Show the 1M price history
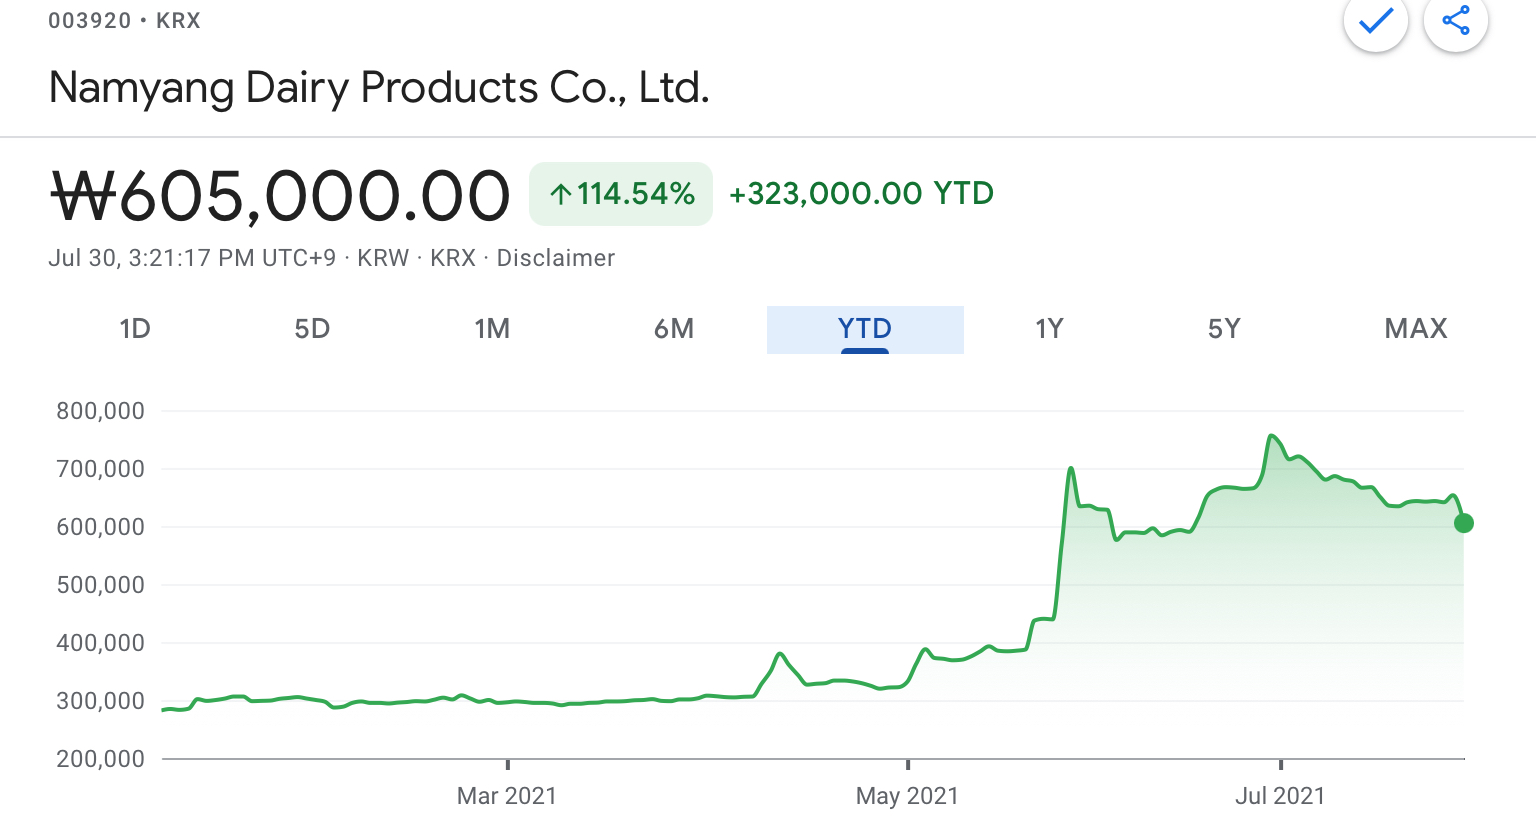 [492, 329]
